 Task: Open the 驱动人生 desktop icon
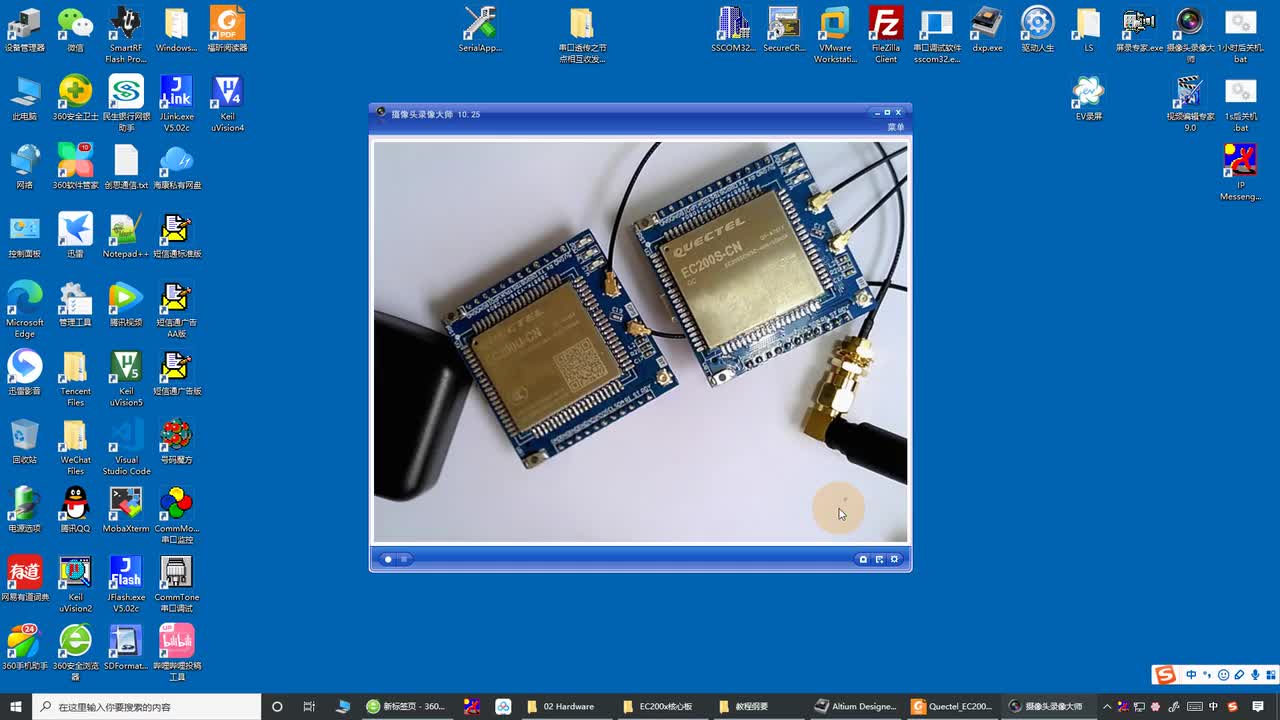[x=1038, y=29]
